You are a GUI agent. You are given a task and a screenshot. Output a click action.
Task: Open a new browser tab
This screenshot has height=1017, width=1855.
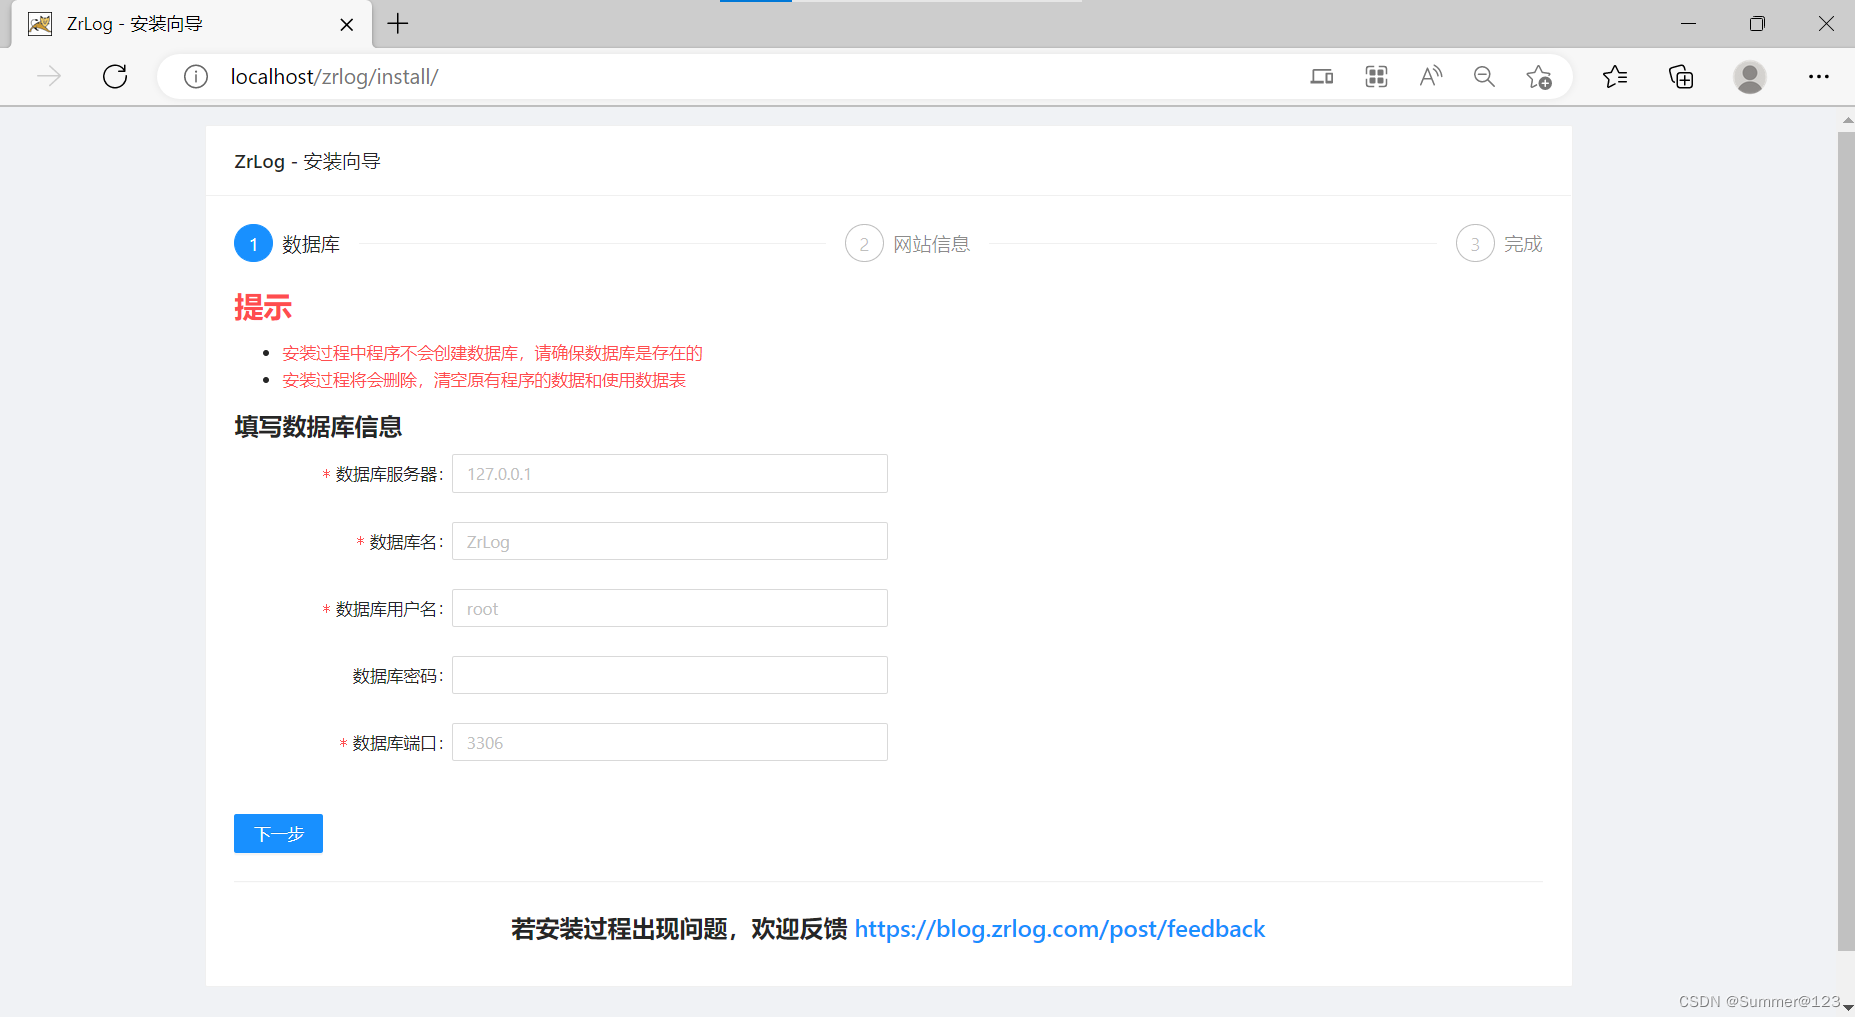[398, 23]
